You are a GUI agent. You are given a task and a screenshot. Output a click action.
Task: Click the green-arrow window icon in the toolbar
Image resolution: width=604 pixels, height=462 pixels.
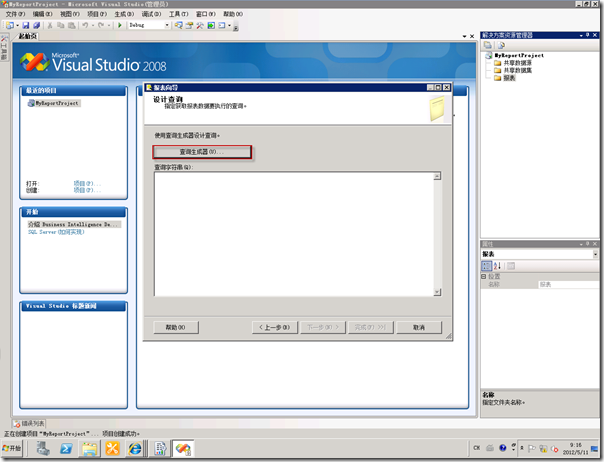211,25
